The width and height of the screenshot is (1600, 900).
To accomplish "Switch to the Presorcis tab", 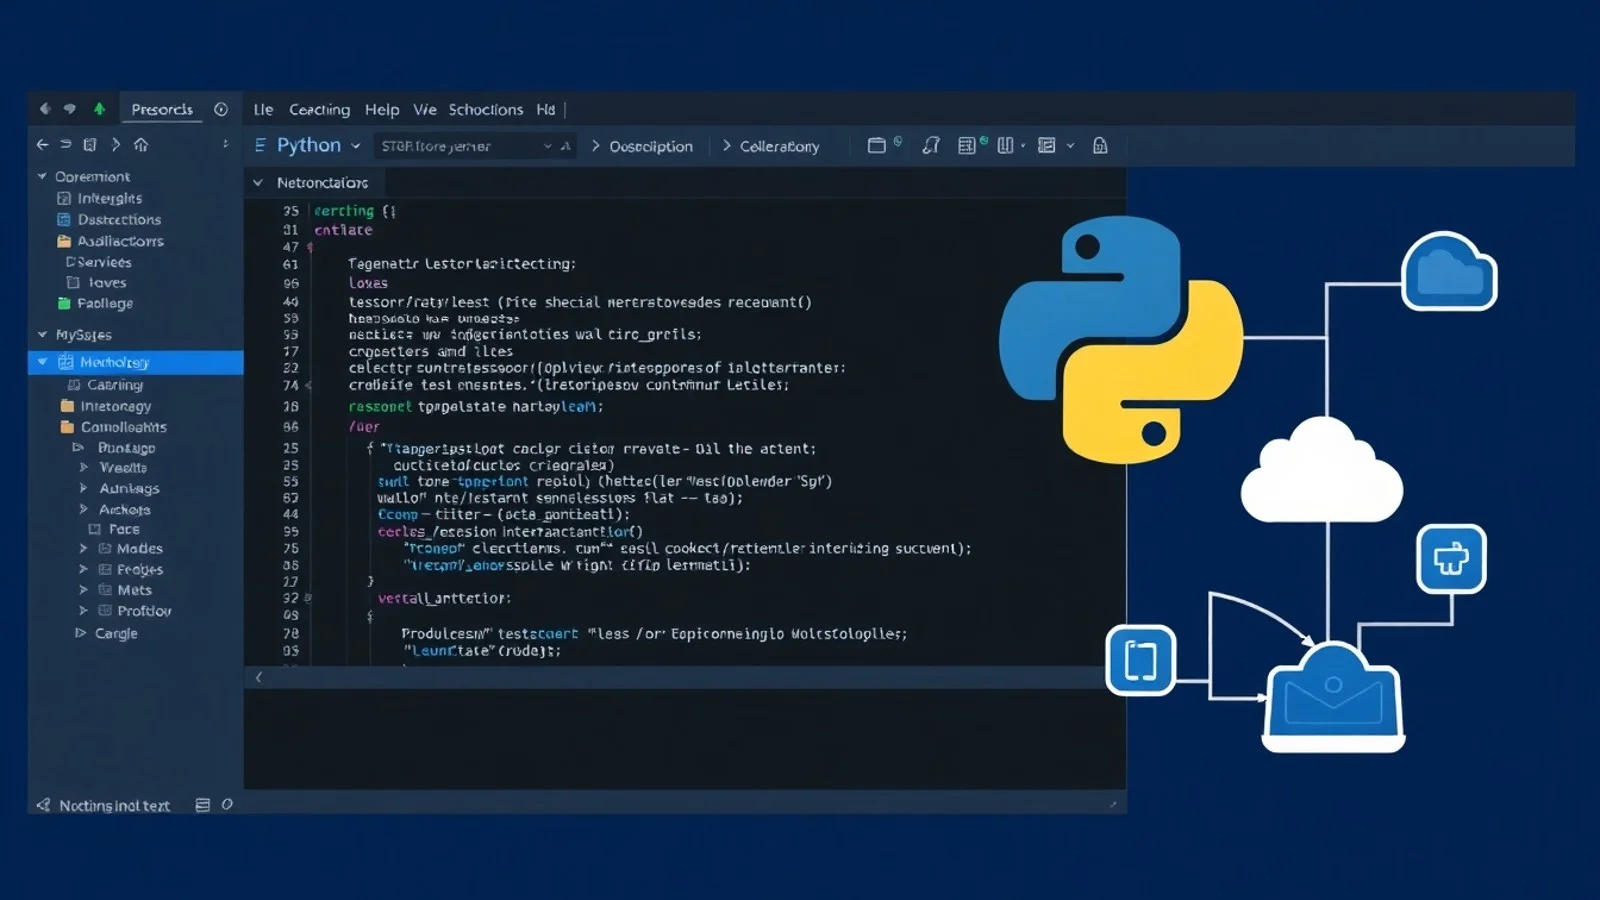I will click(162, 109).
